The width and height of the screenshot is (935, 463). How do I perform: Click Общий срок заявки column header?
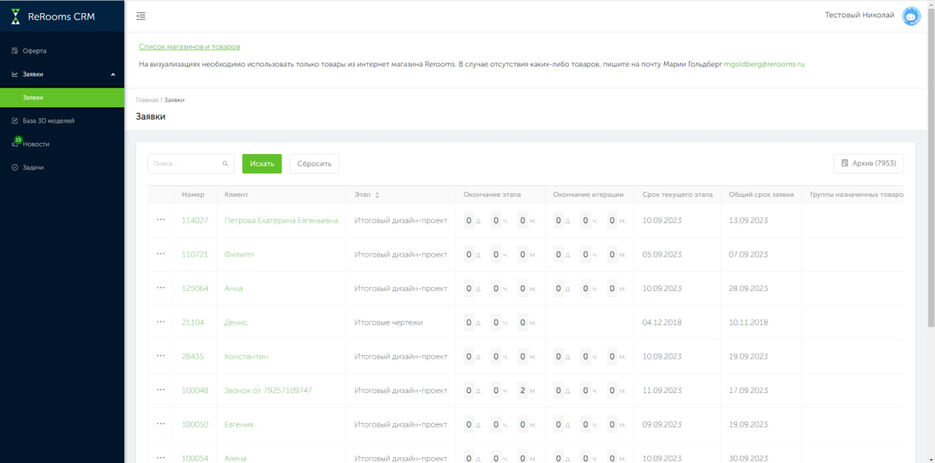tap(761, 195)
